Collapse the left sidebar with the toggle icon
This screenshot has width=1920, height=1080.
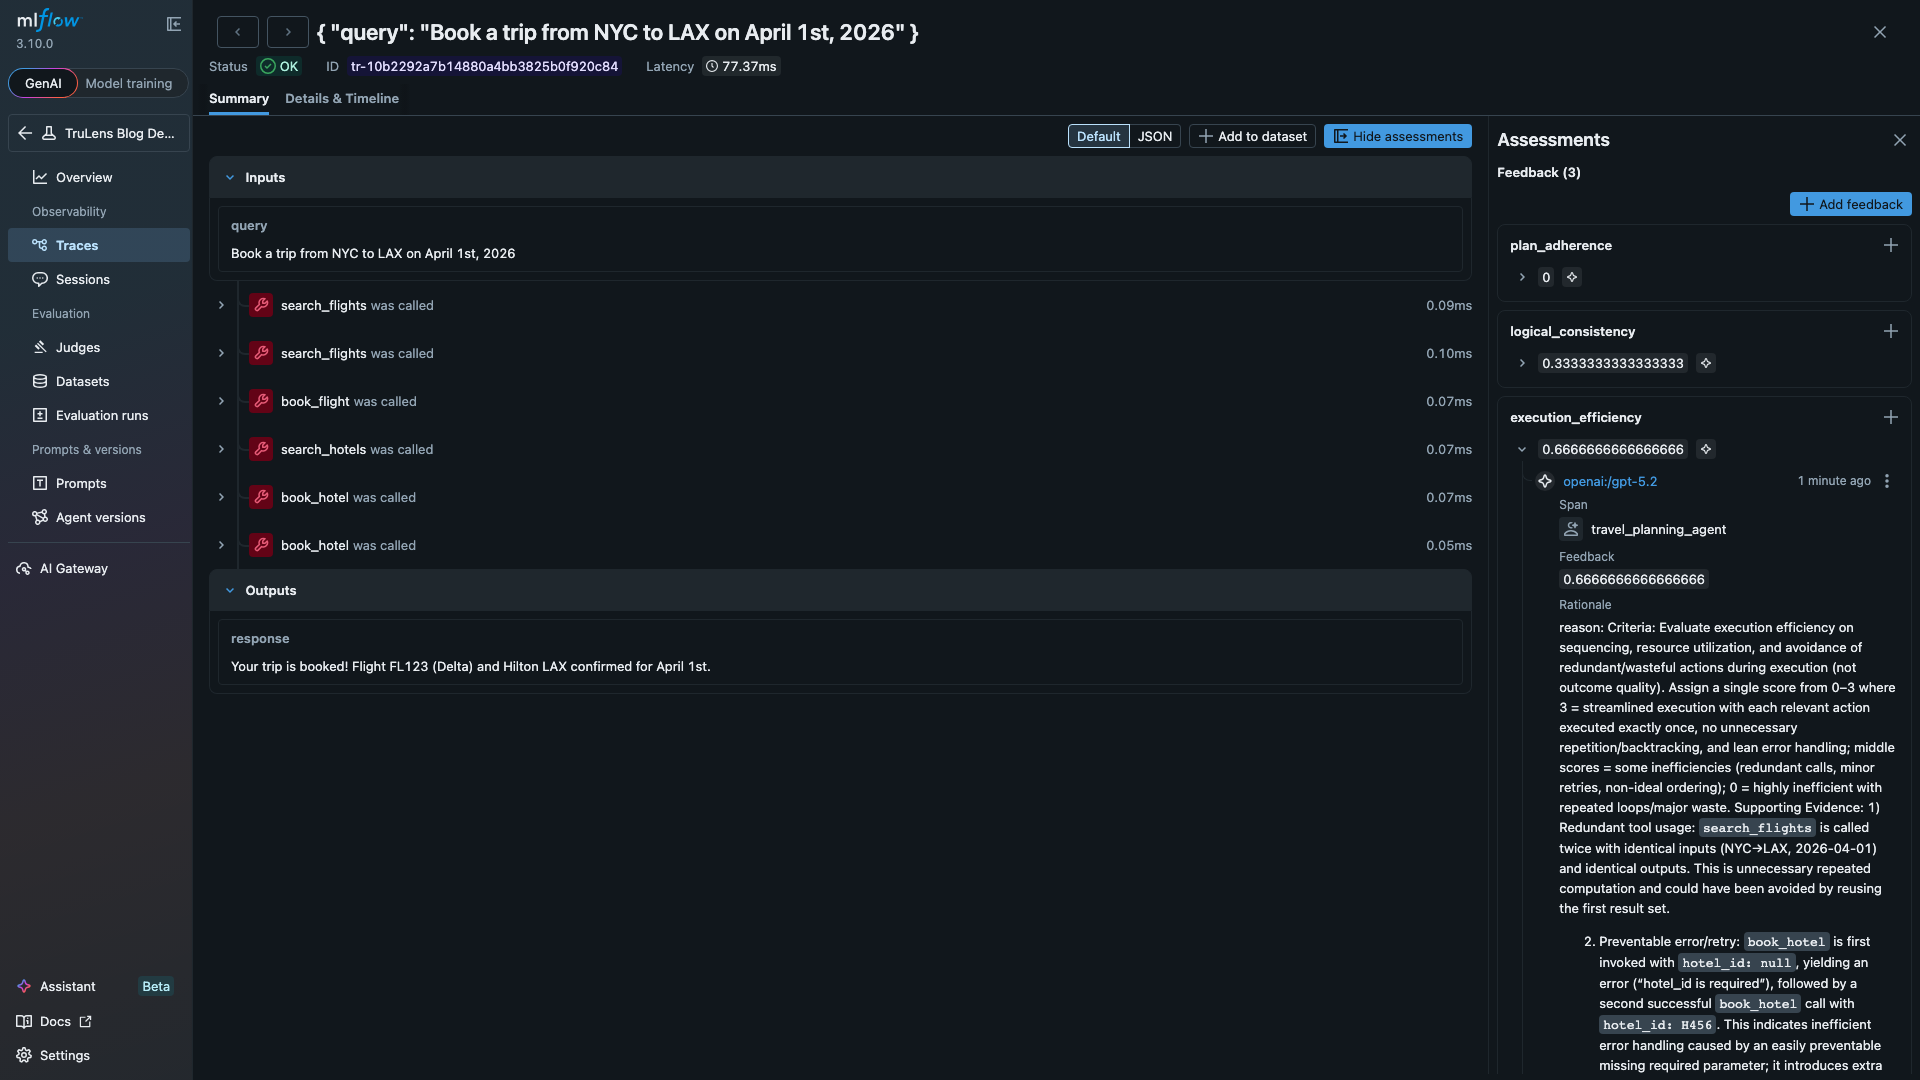point(174,24)
